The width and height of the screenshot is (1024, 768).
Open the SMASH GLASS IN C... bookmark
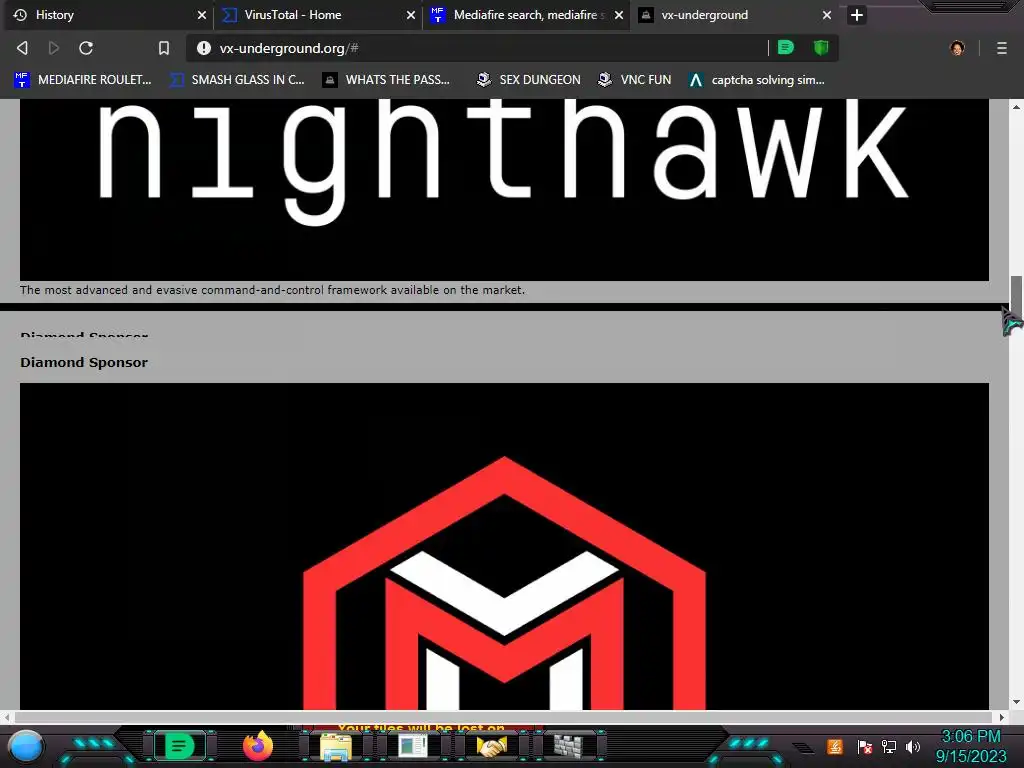238,80
